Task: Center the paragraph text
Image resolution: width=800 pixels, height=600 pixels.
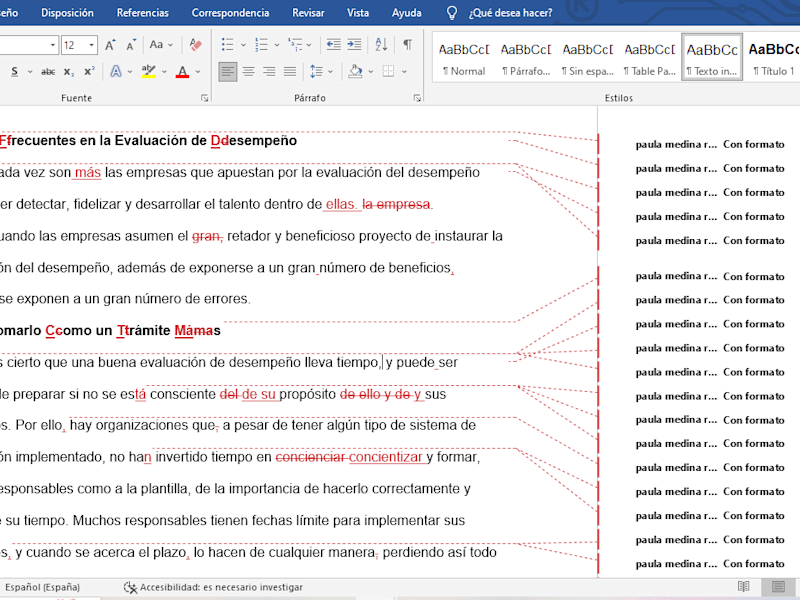Action: pyautogui.click(x=248, y=71)
